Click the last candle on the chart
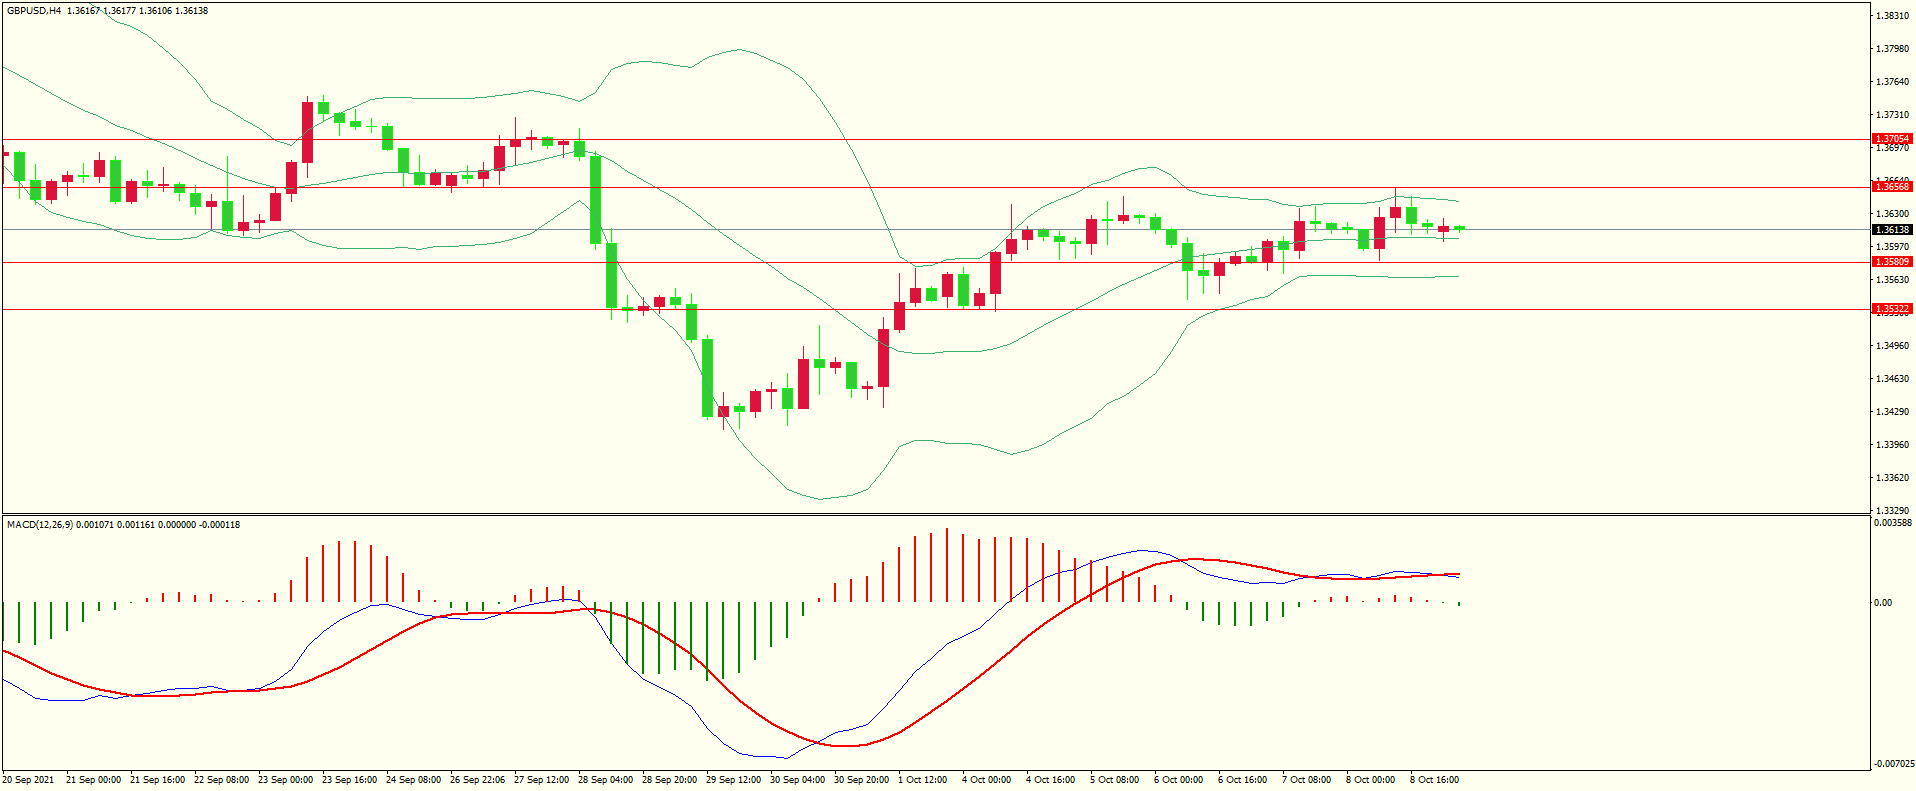This screenshot has width=1916, height=791. 1459,228
